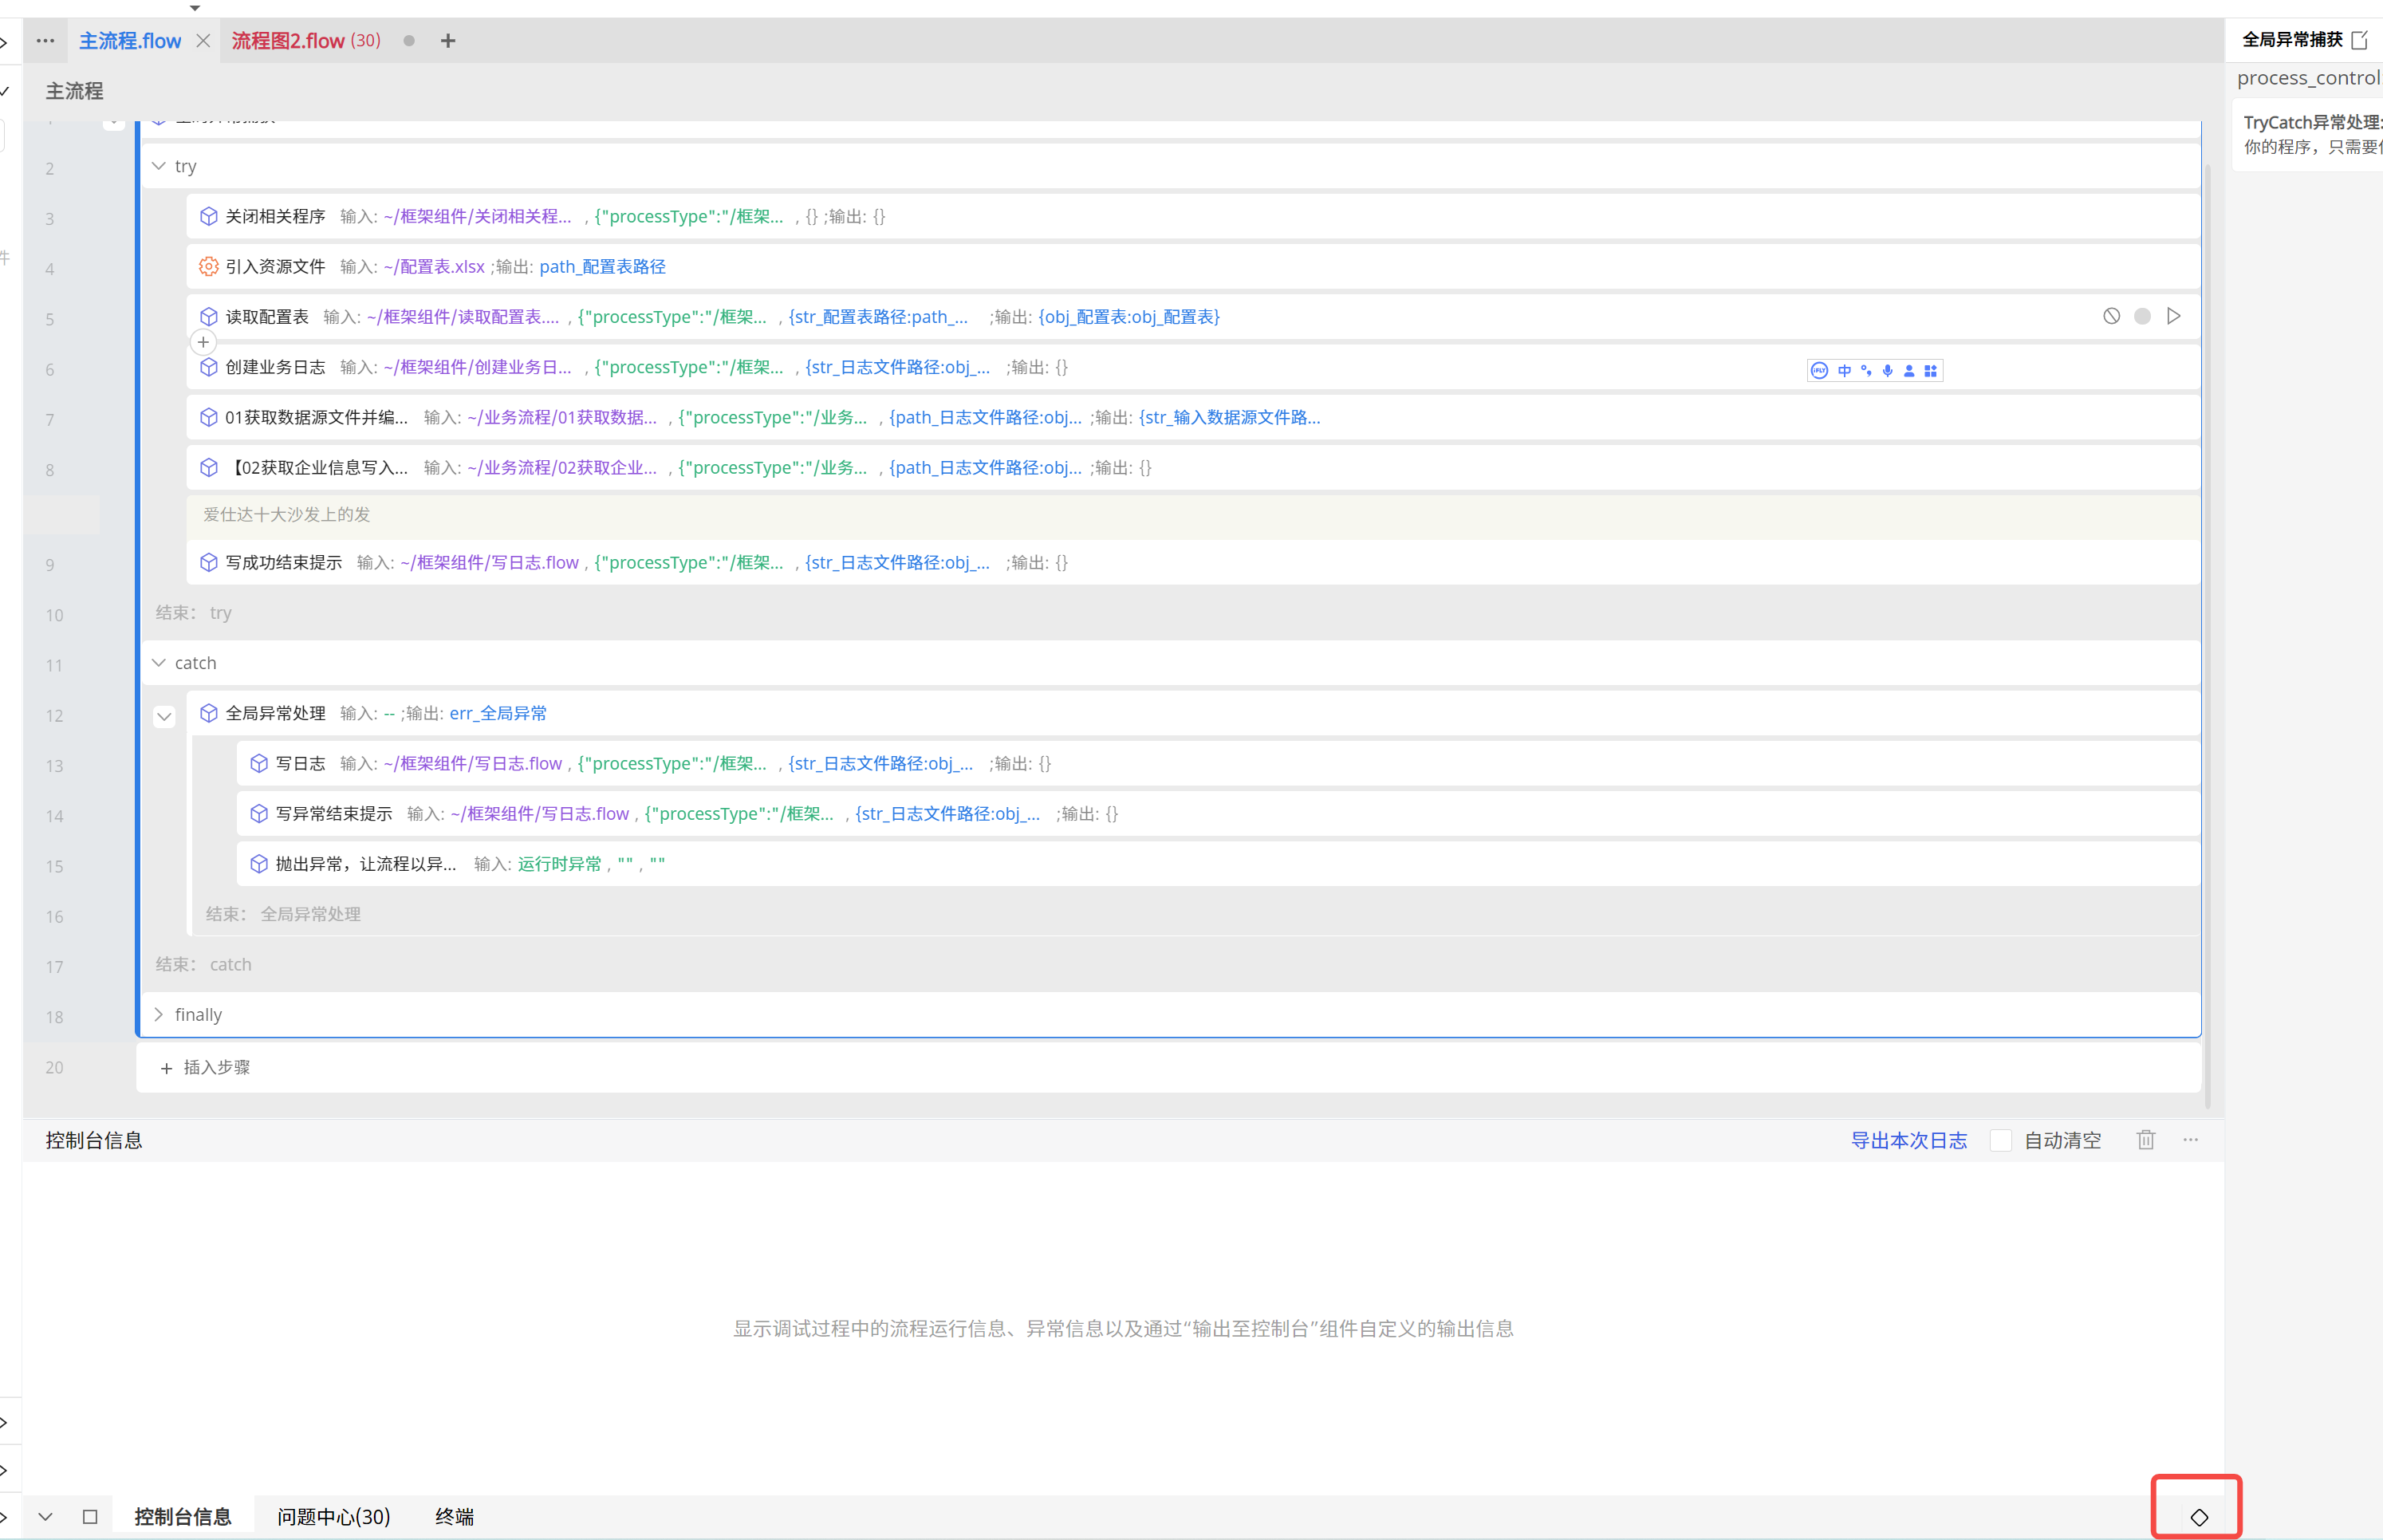Click the popout icon next to 全局异常捕获
The width and height of the screenshot is (2383, 1540).
tap(2360, 40)
